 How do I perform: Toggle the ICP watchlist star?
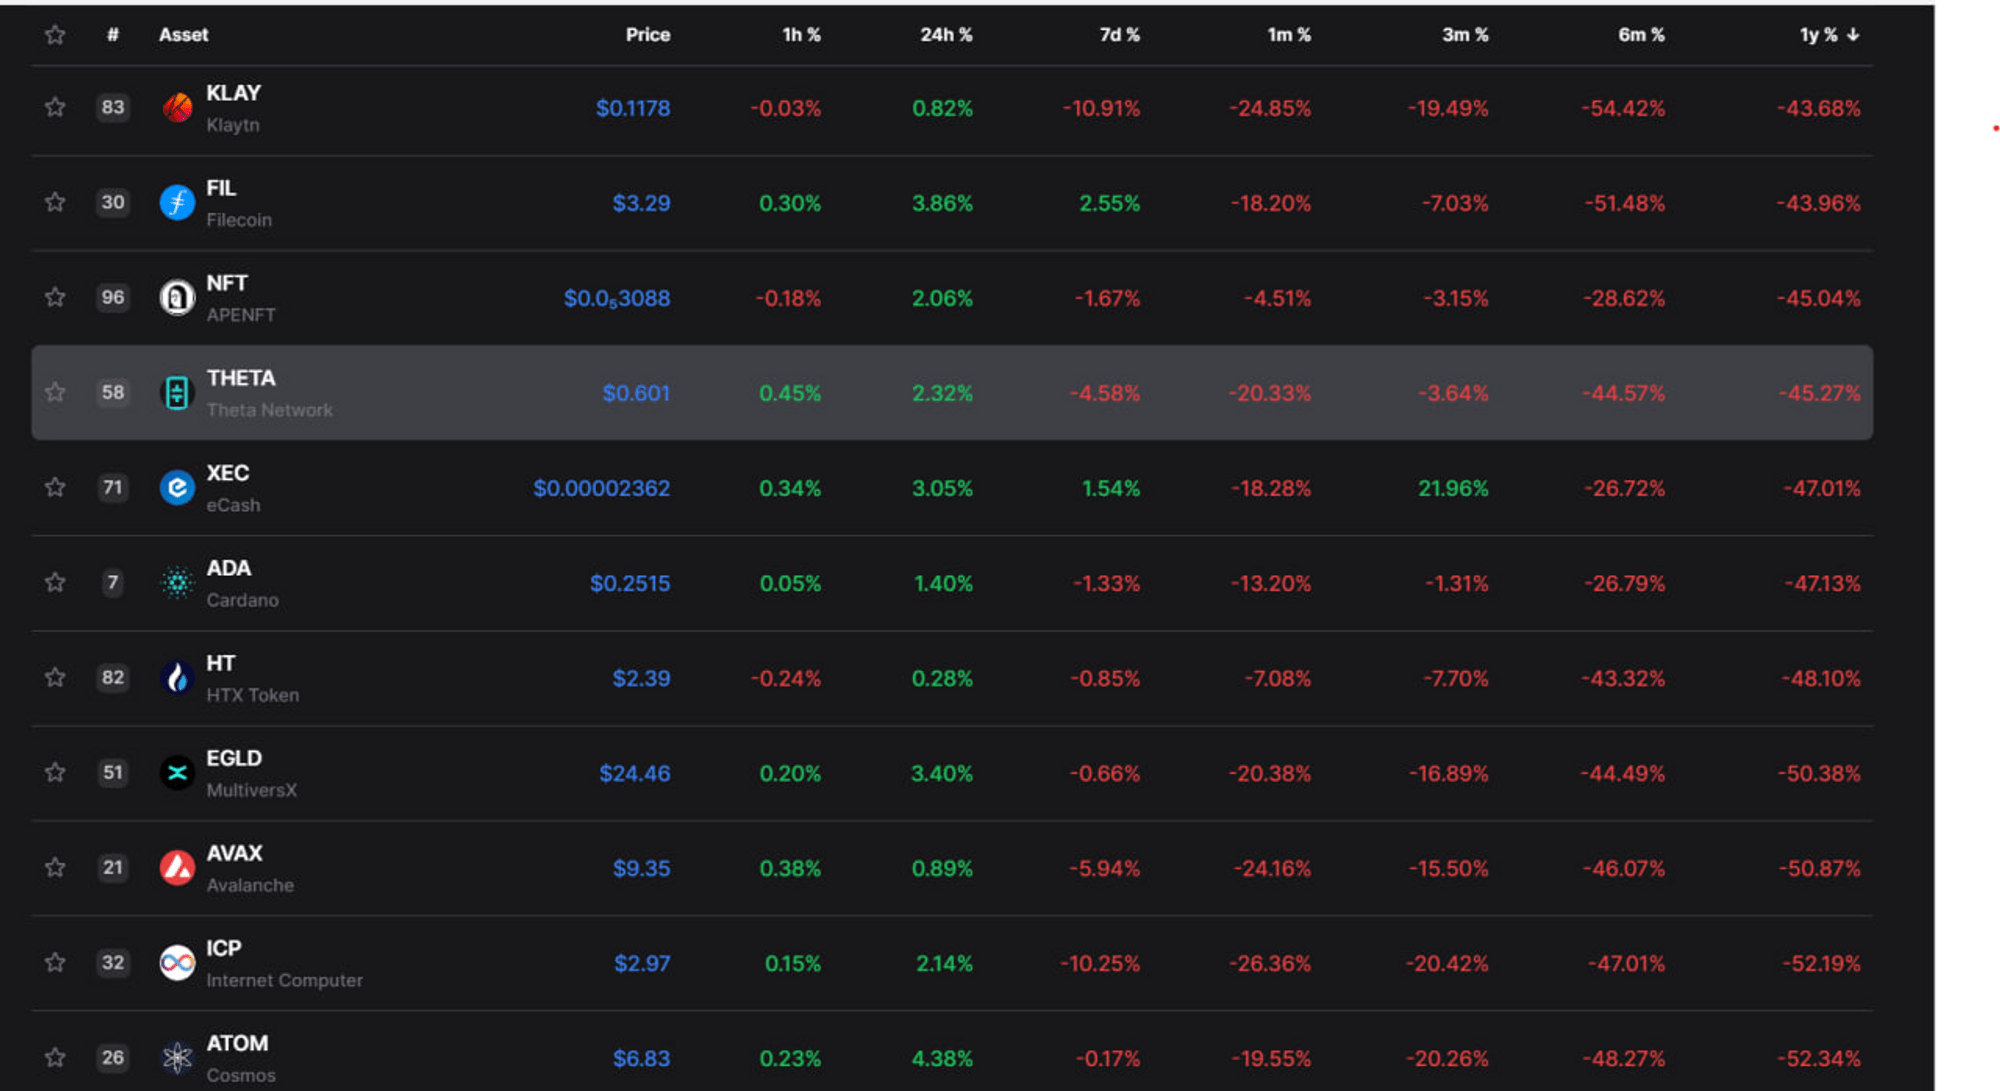[55, 962]
